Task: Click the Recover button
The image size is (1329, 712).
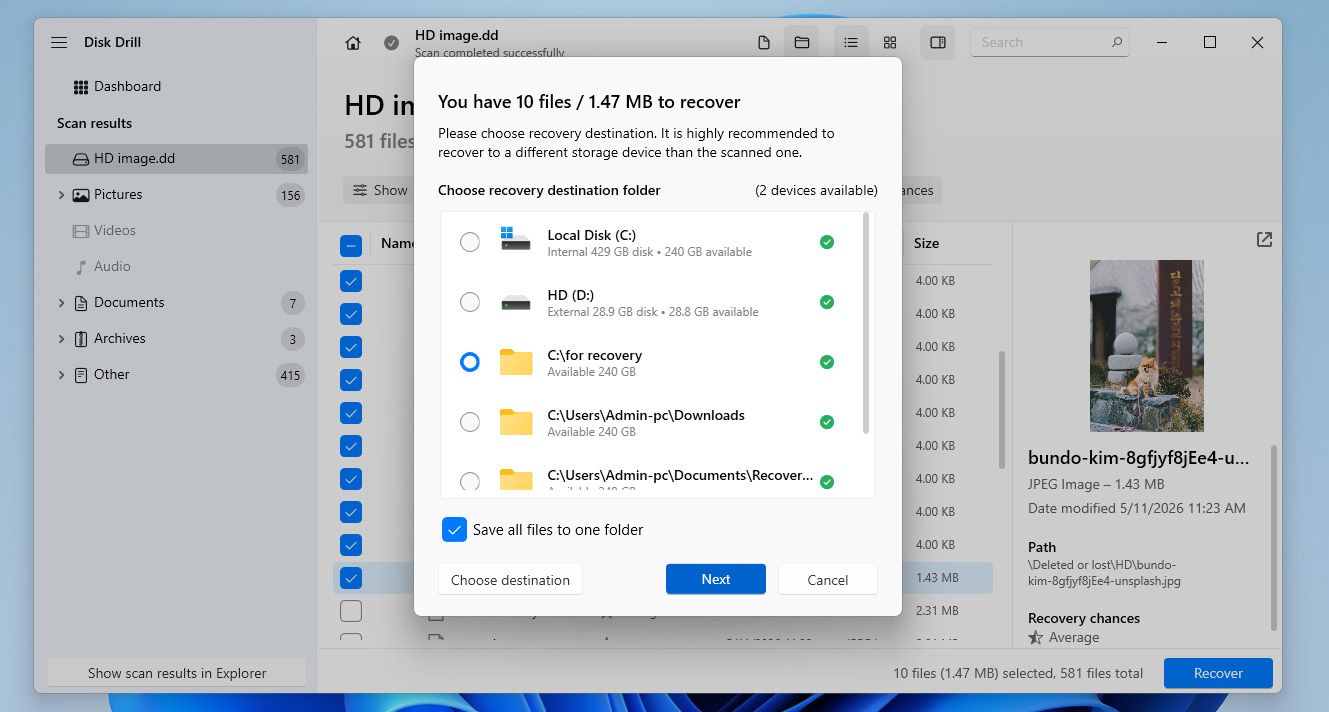Action: tap(1218, 673)
